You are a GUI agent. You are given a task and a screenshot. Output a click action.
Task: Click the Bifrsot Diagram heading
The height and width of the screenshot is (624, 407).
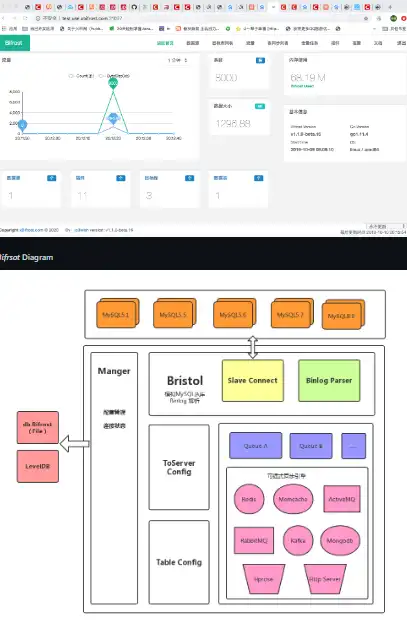click(x=26, y=257)
